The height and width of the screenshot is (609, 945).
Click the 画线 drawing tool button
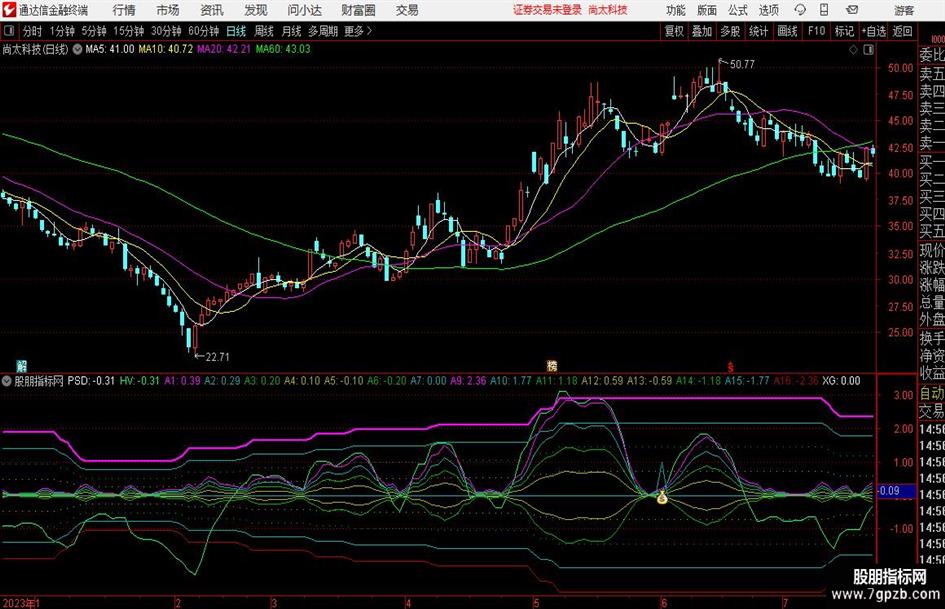[x=787, y=31]
